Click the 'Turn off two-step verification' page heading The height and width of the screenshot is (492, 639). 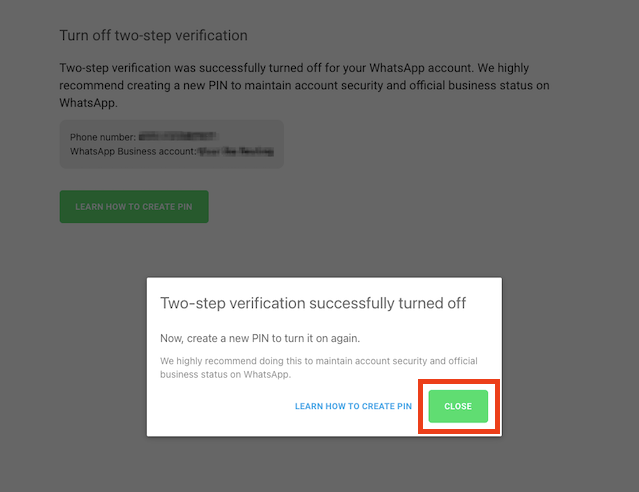coord(153,36)
